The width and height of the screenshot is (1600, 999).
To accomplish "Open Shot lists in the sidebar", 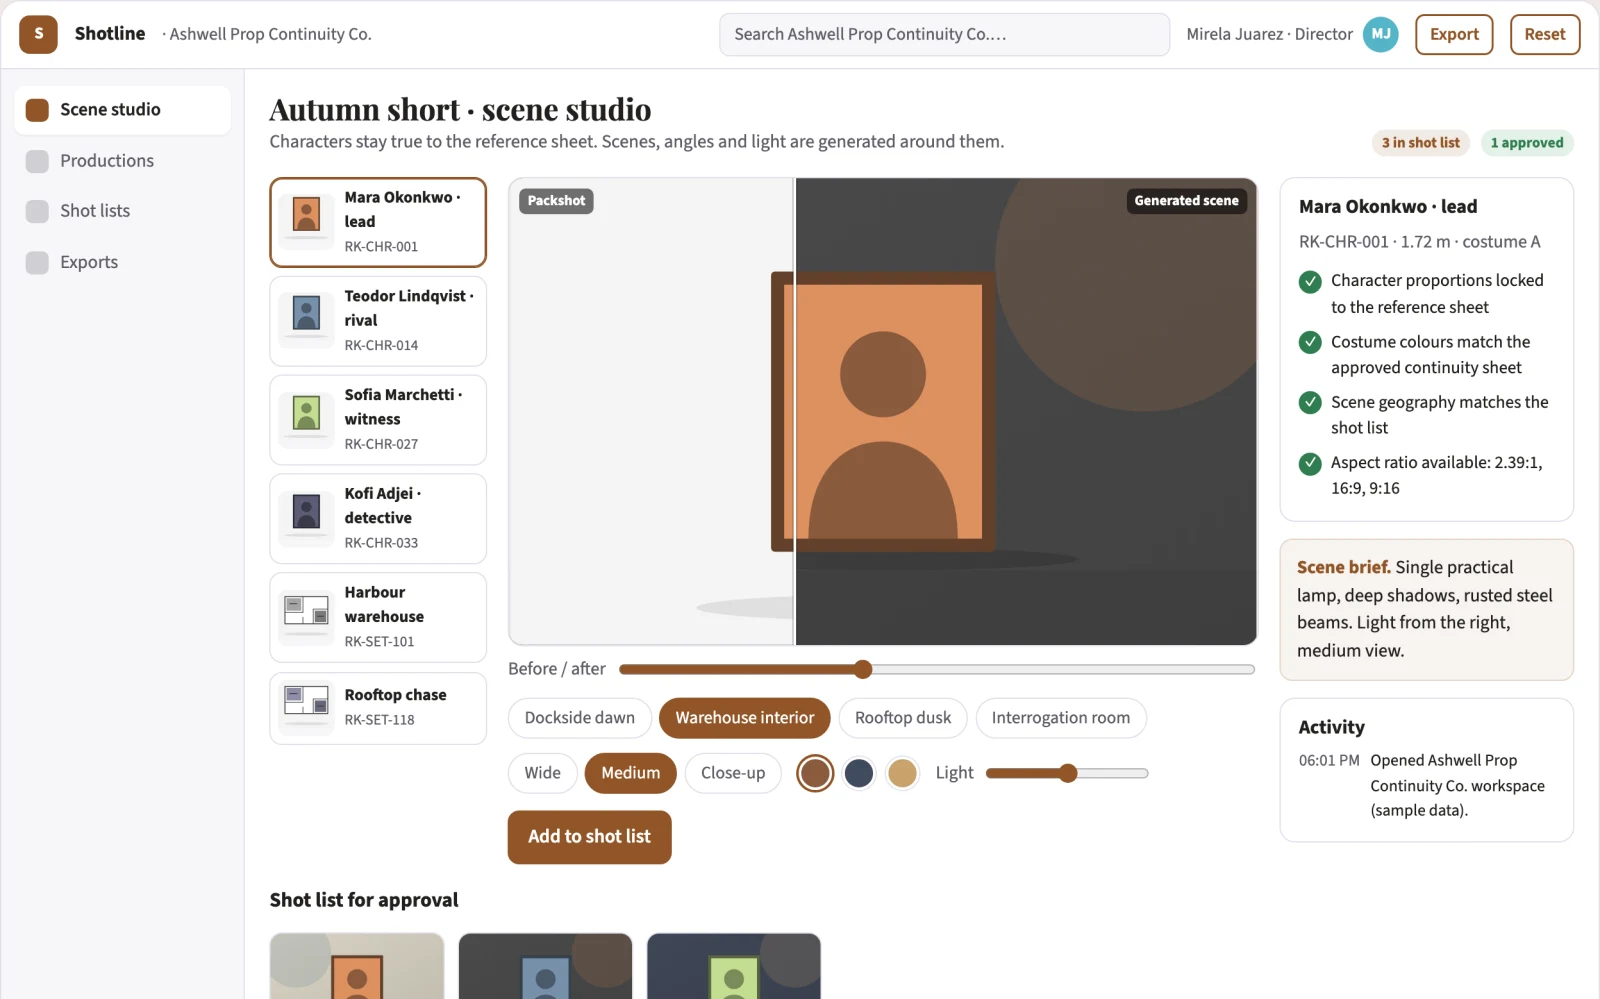I will pyautogui.click(x=122, y=211).
